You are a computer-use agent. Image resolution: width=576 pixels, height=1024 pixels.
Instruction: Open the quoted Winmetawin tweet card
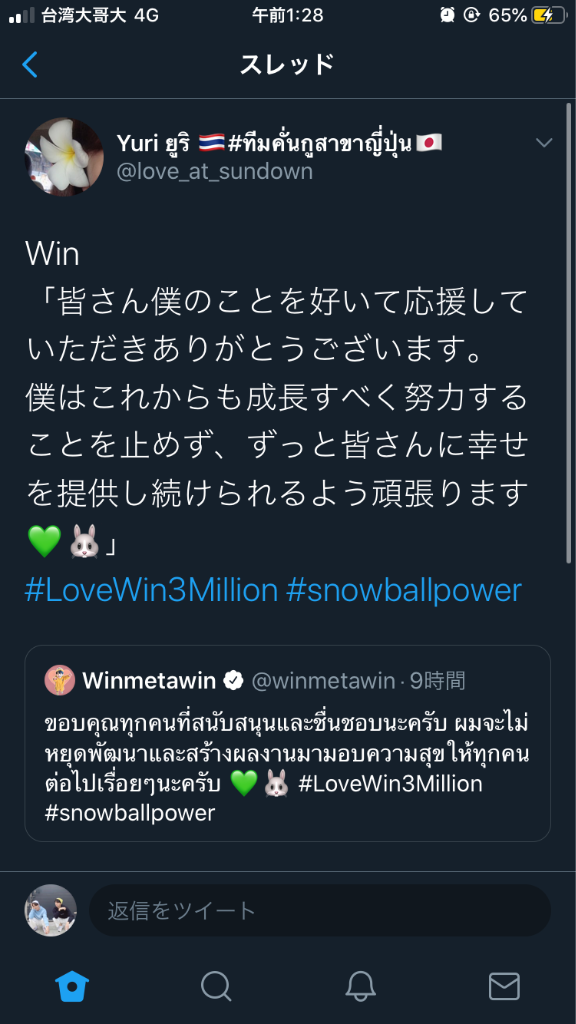(287, 743)
